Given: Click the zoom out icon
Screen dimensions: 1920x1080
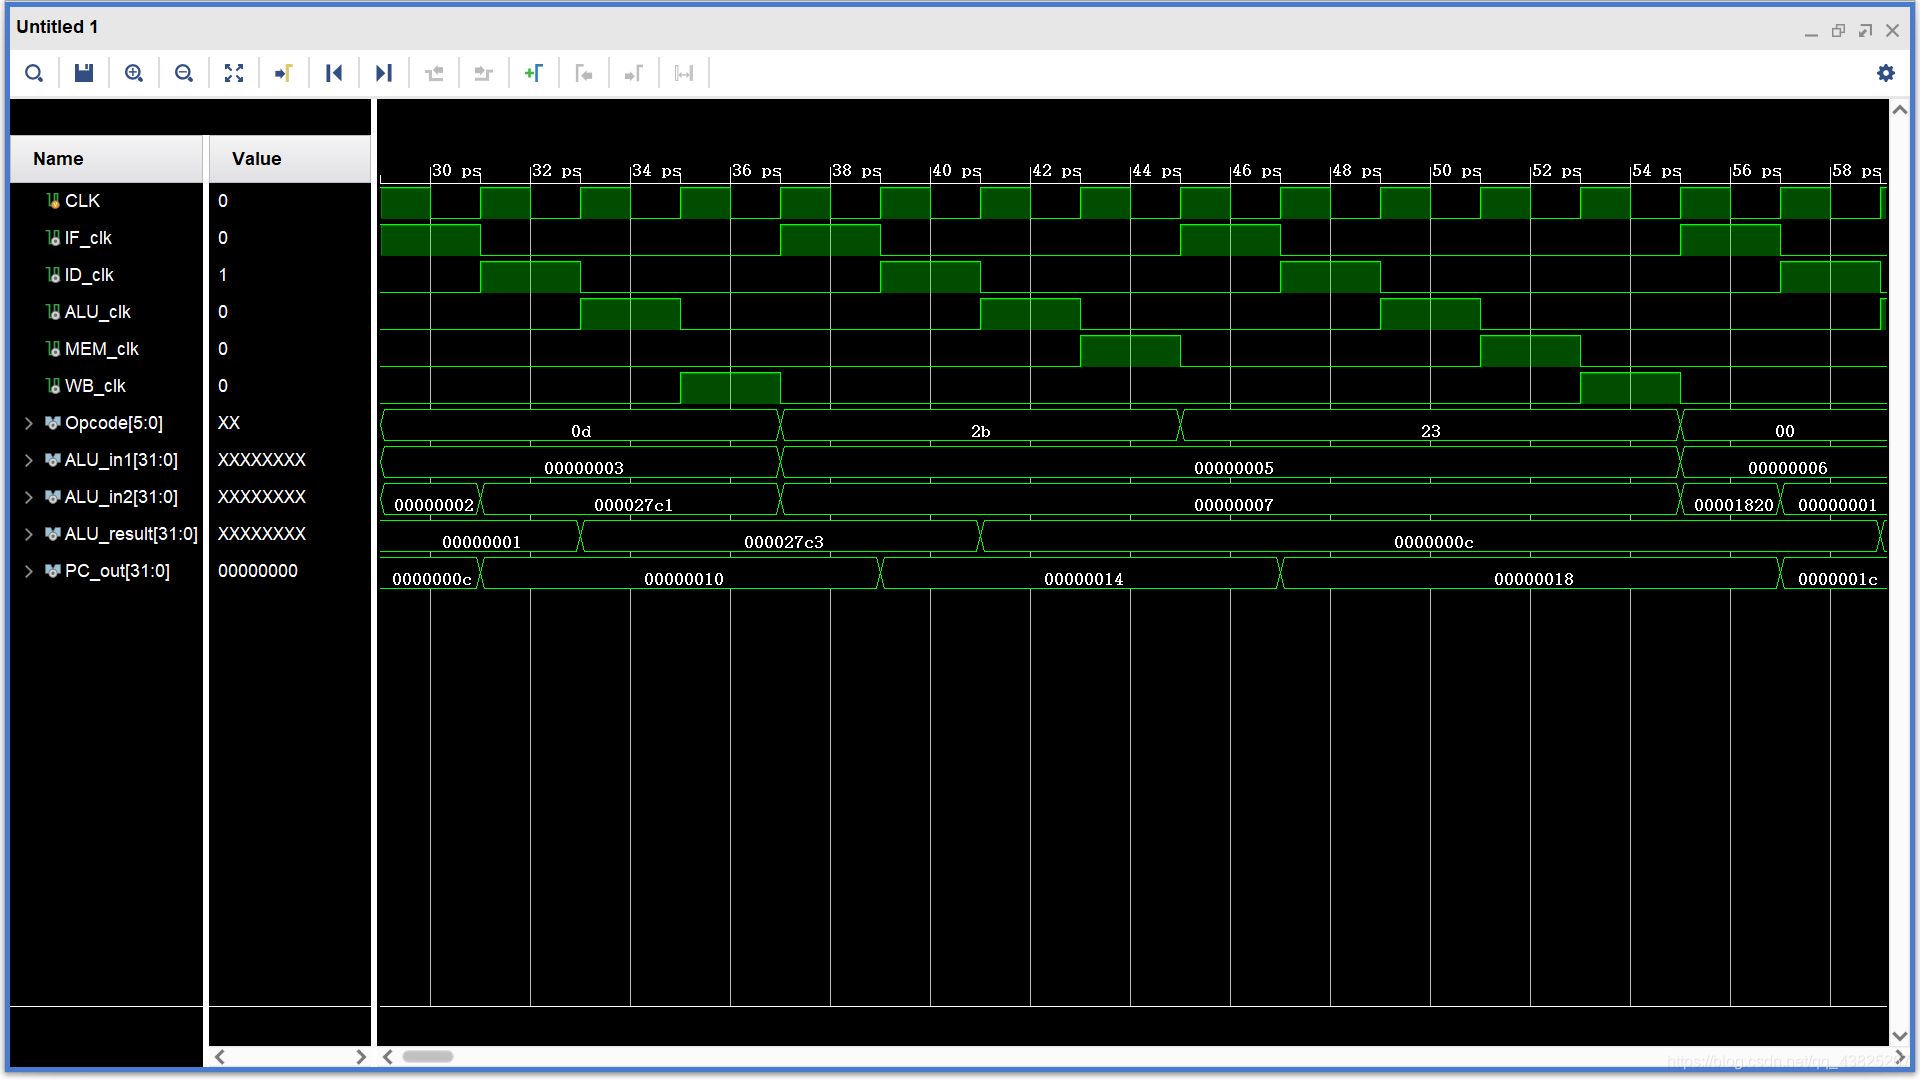Looking at the screenshot, I should [185, 74].
